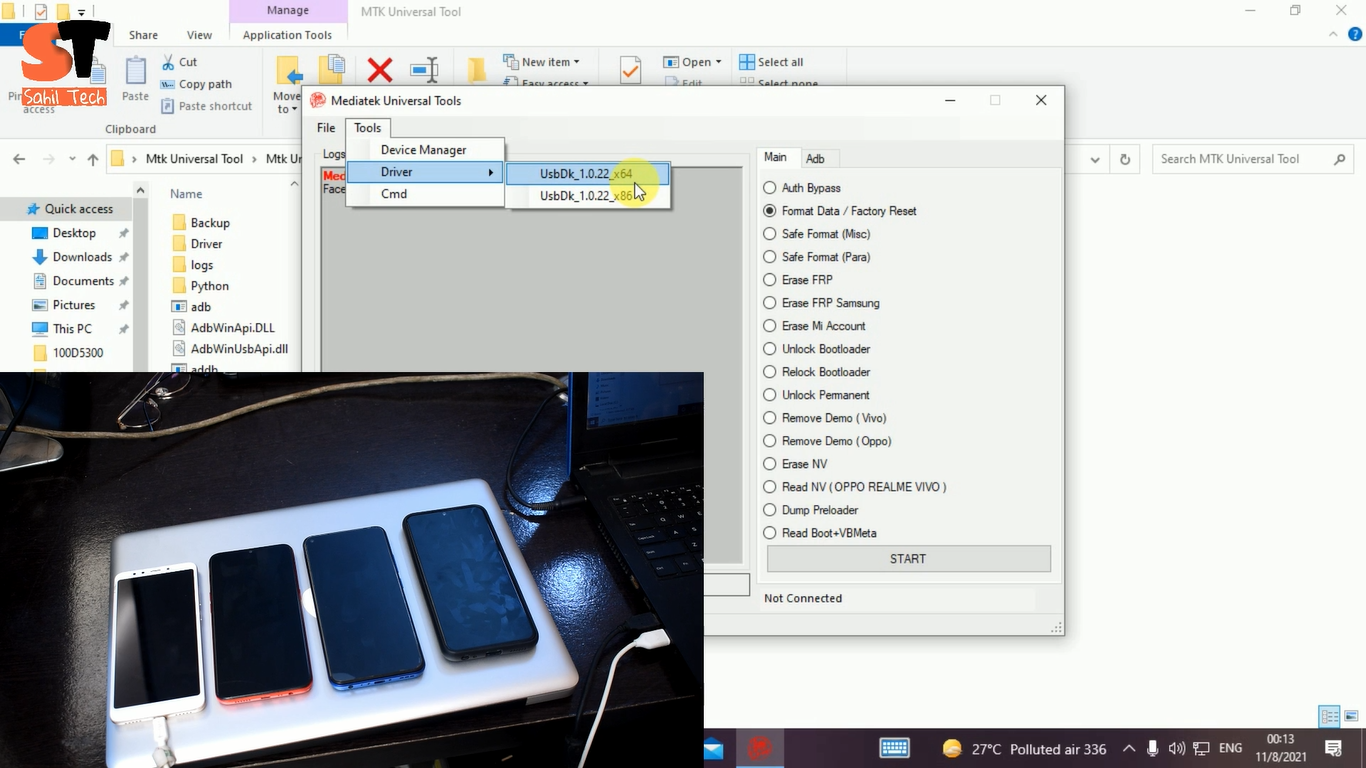This screenshot has width=1366, height=768.
Task: Open Documents in navigation pane
Action: tap(74, 281)
